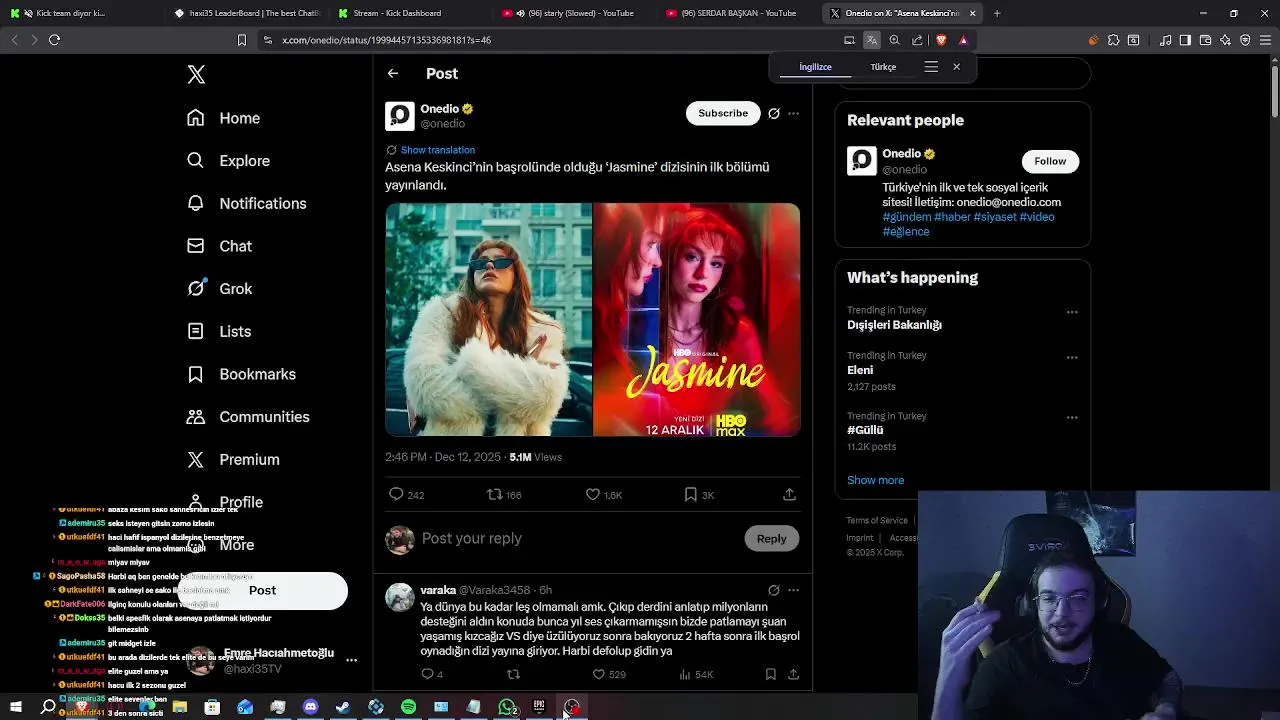Viewport: 1280px width, 720px height.
Task: Select Türkçe in translate popup
Action: point(883,67)
